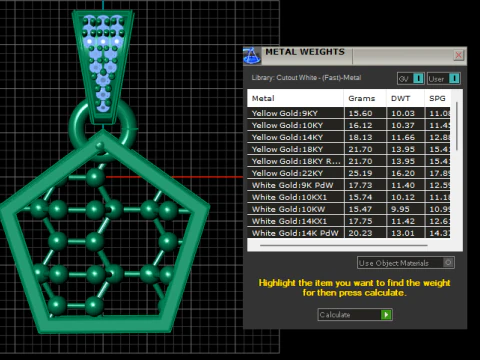Toggle the GV library switch
This screenshot has height=360, width=480.
411,79
